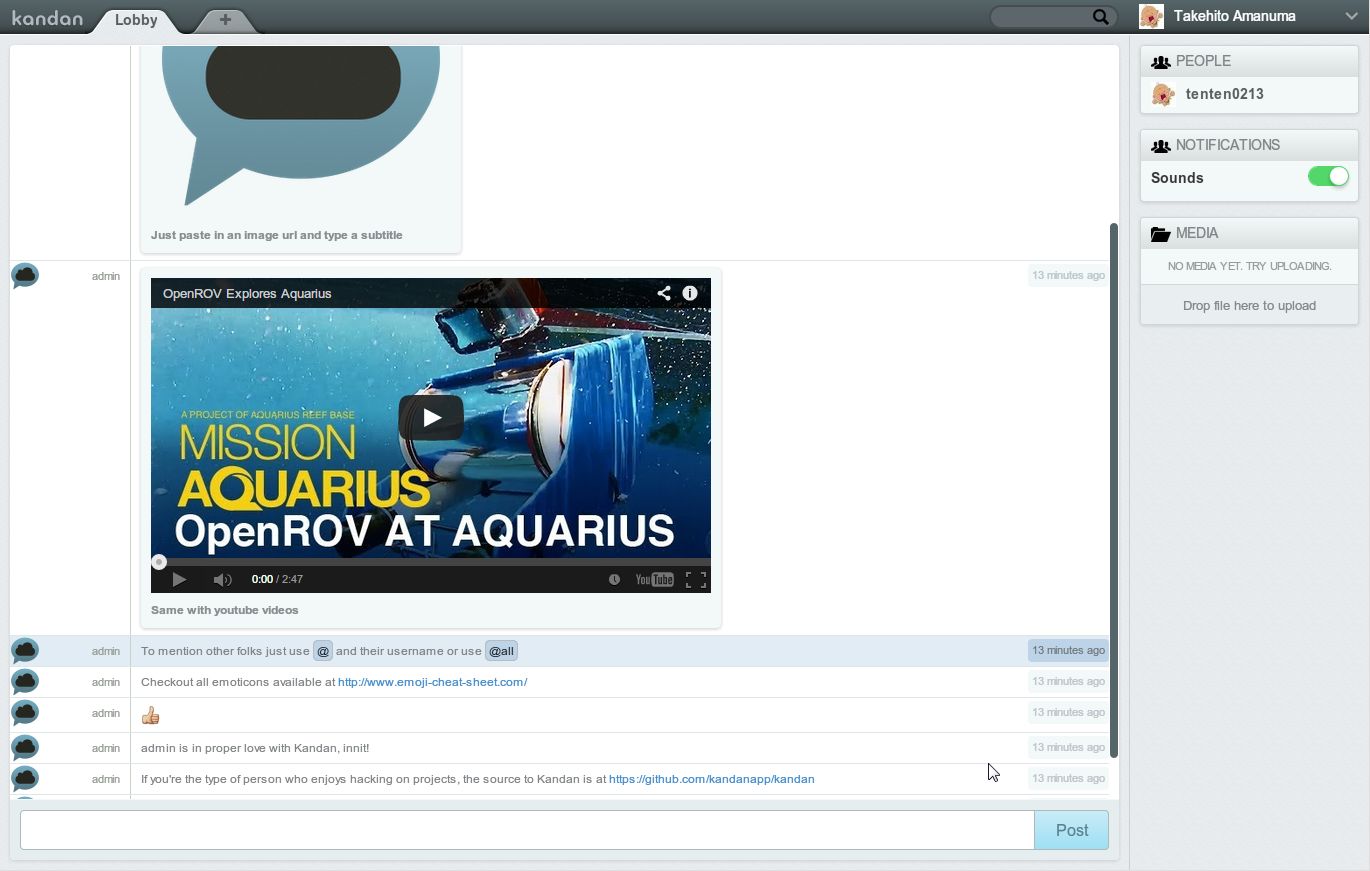The height and width of the screenshot is (871, 1370).
Task: Open a new channel with plus tab
Action: click(x=225, y=20)
